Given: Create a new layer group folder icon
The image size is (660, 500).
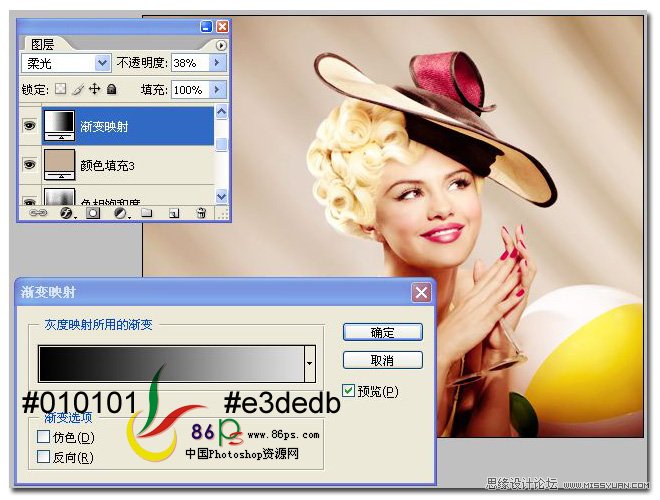Looking at the screenshot, I should coord(146,213).
